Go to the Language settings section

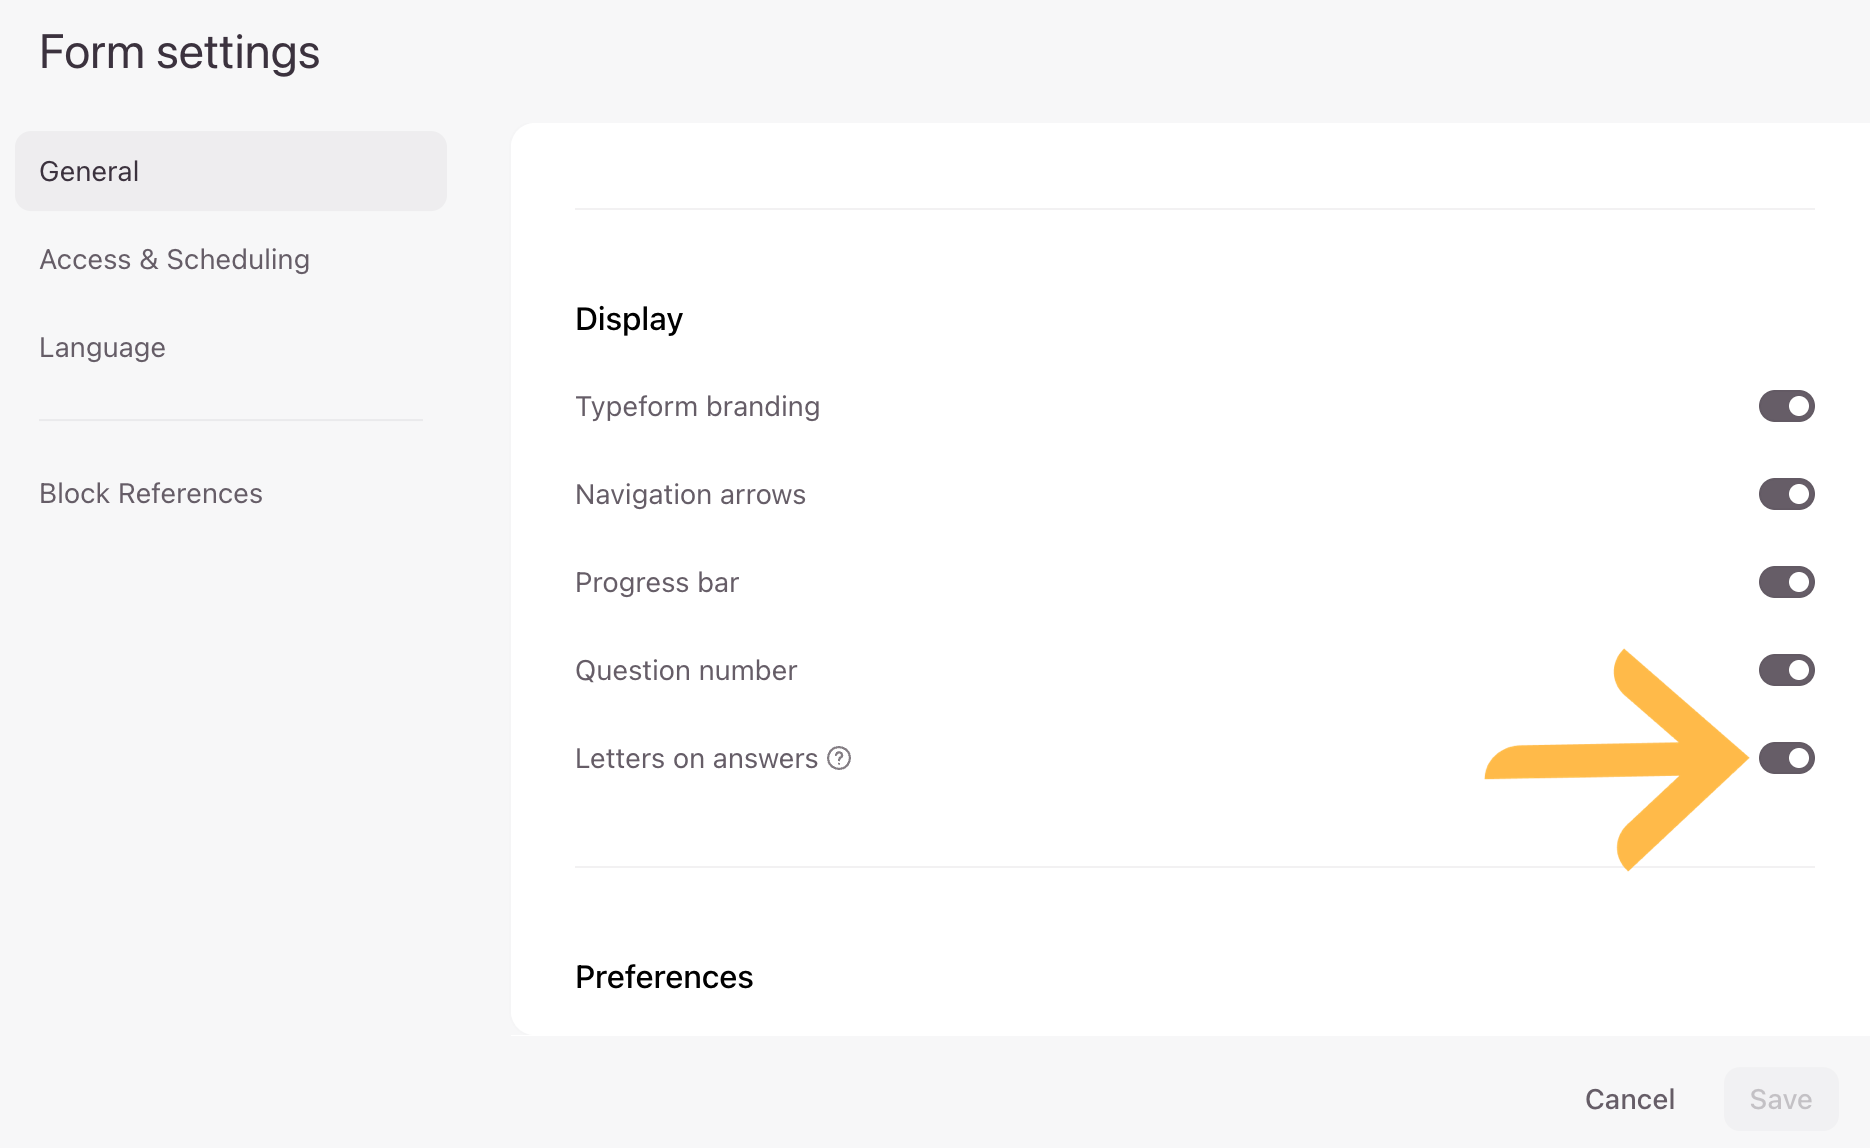[102, 348]
